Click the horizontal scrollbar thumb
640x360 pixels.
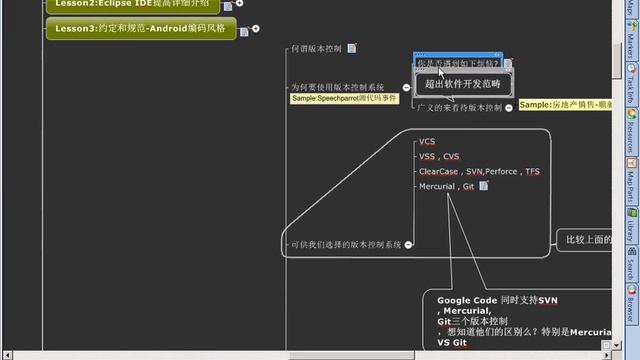352,356
